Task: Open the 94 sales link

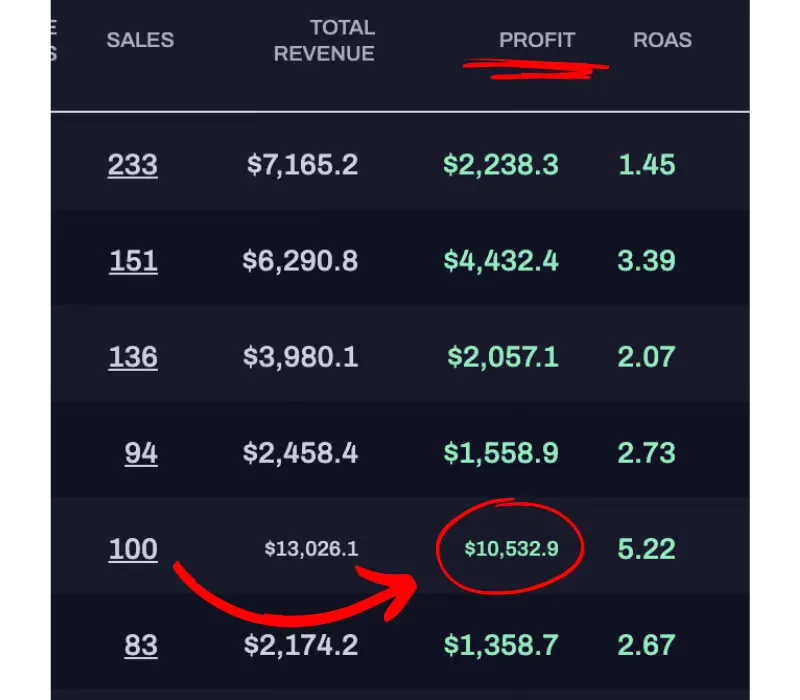Action: tap(141, 453)
